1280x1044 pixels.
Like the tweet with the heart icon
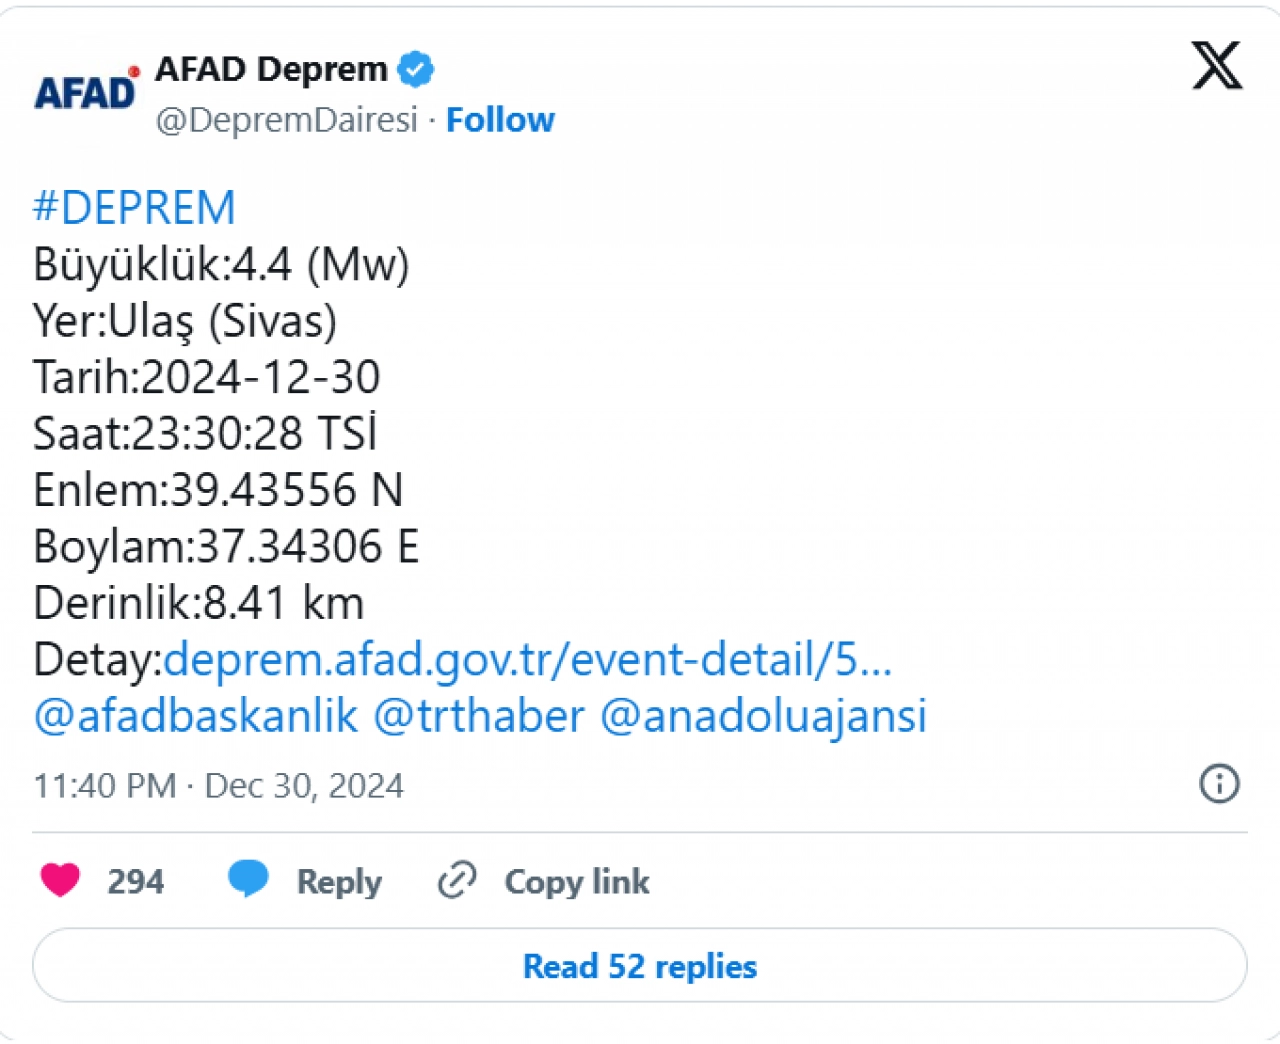coord(60,880)
